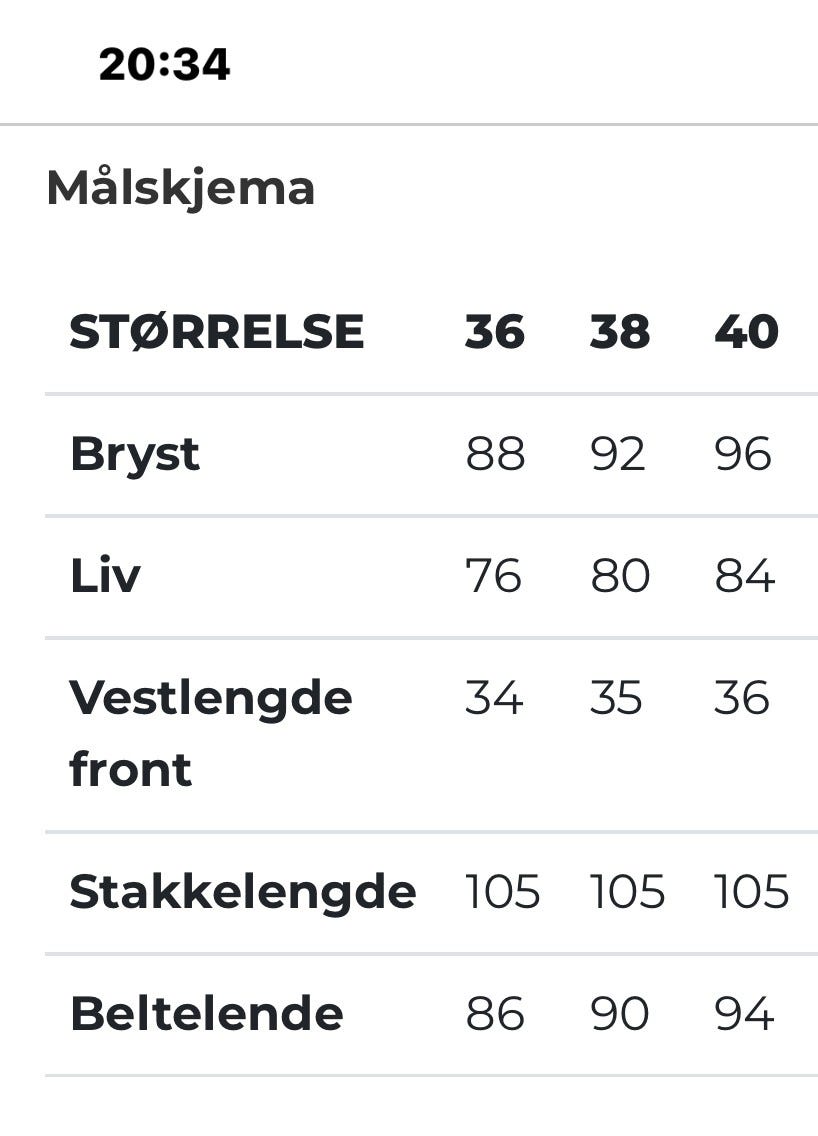818x1136 pixels.
Task: Click the Vestlengde front row label
Action: coord(211,733)
